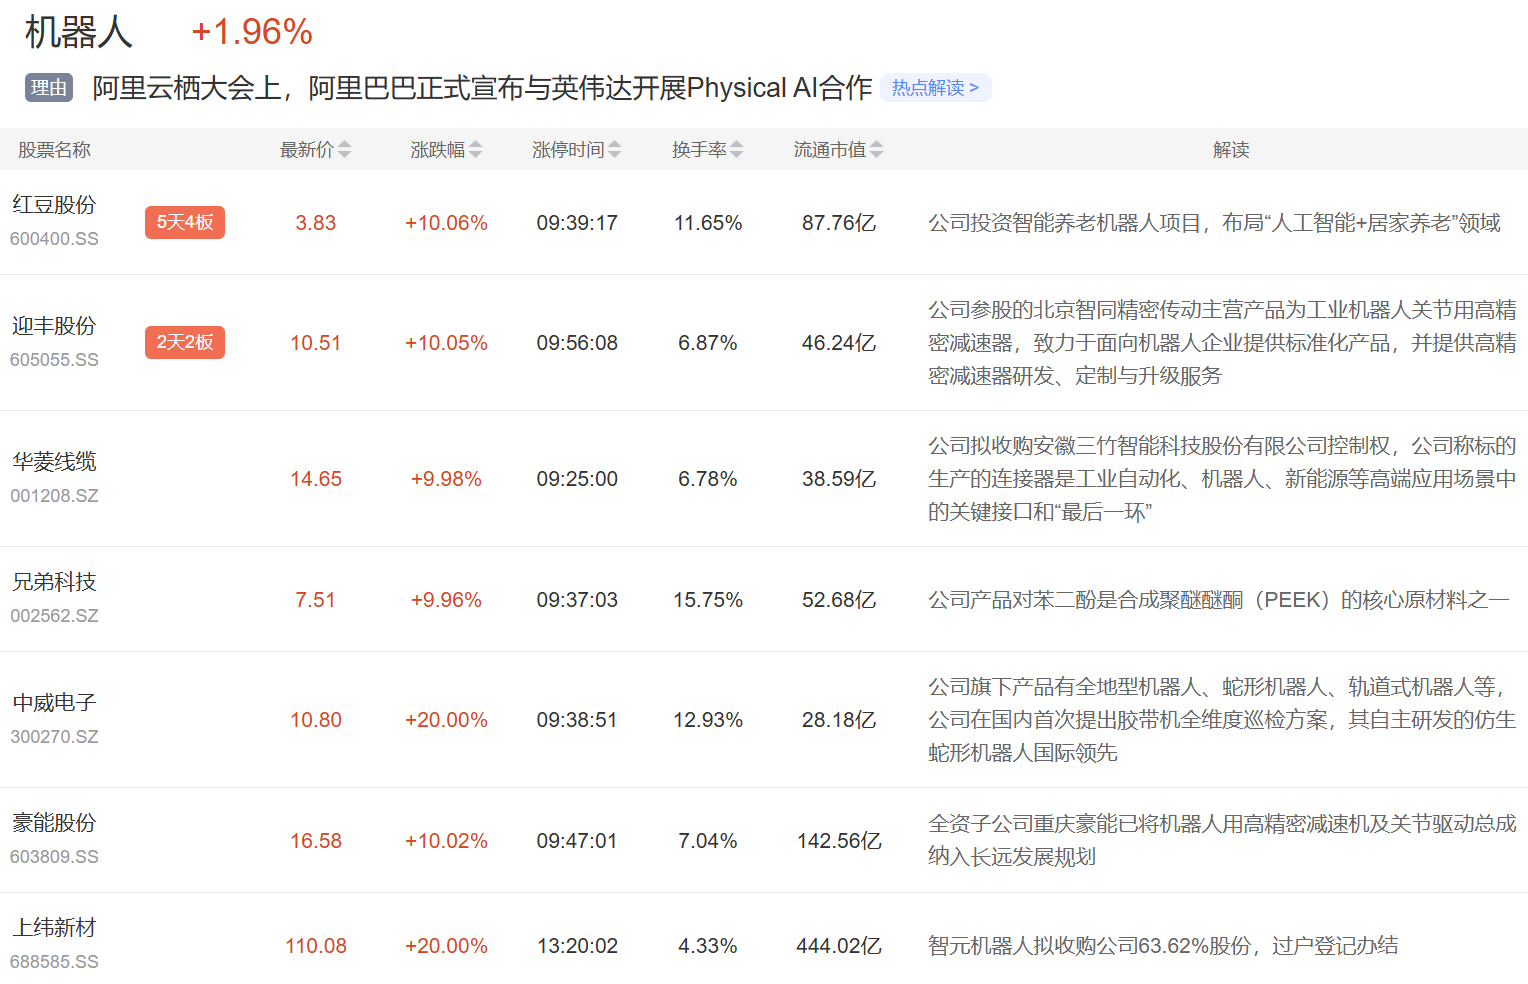Sort by 最新价 column arrows
The image size is (1528, 984).
point(344,150)
